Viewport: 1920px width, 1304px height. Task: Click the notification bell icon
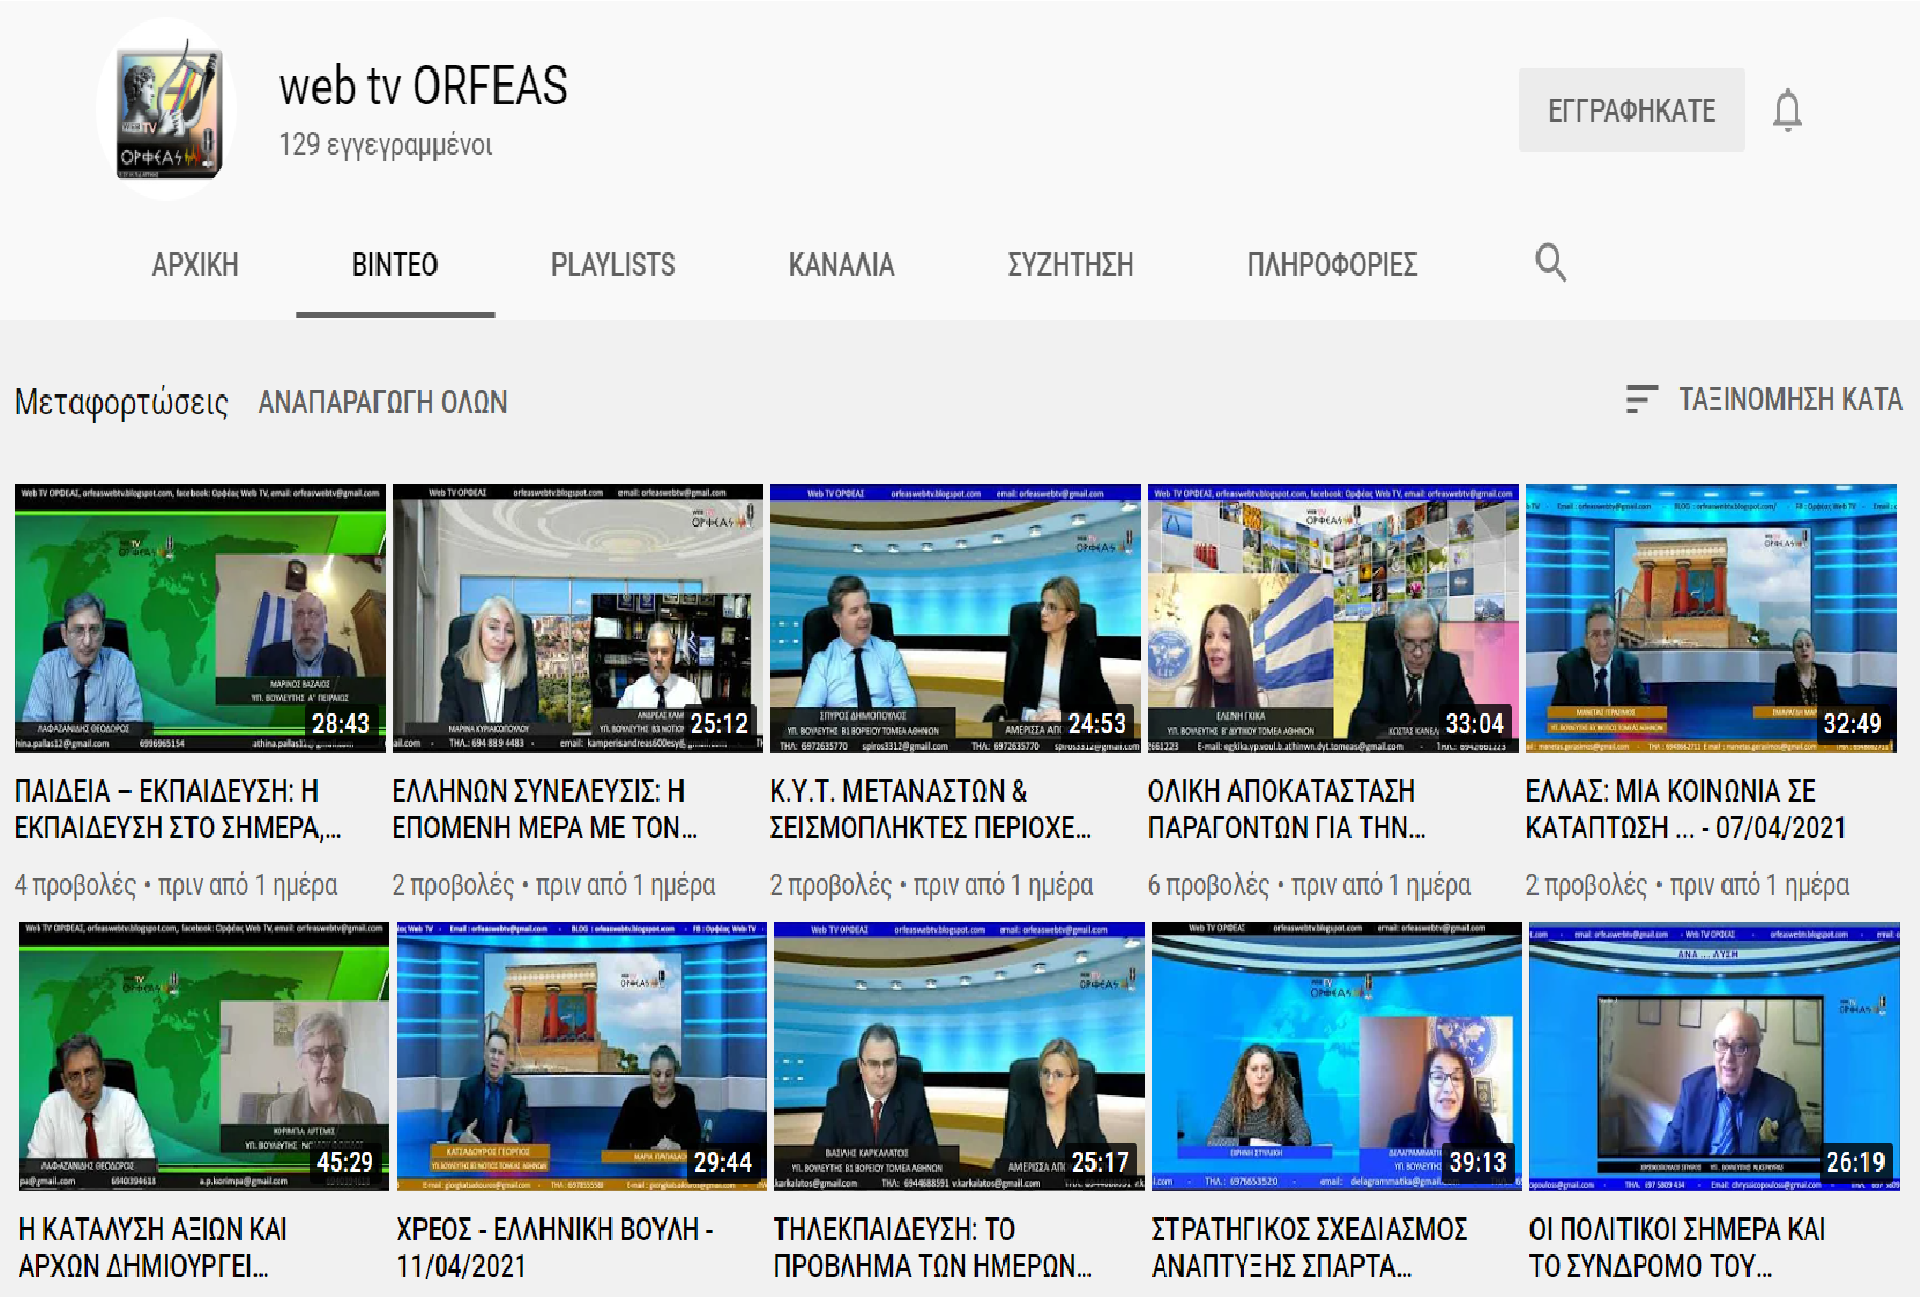[x=1787, y=110]
